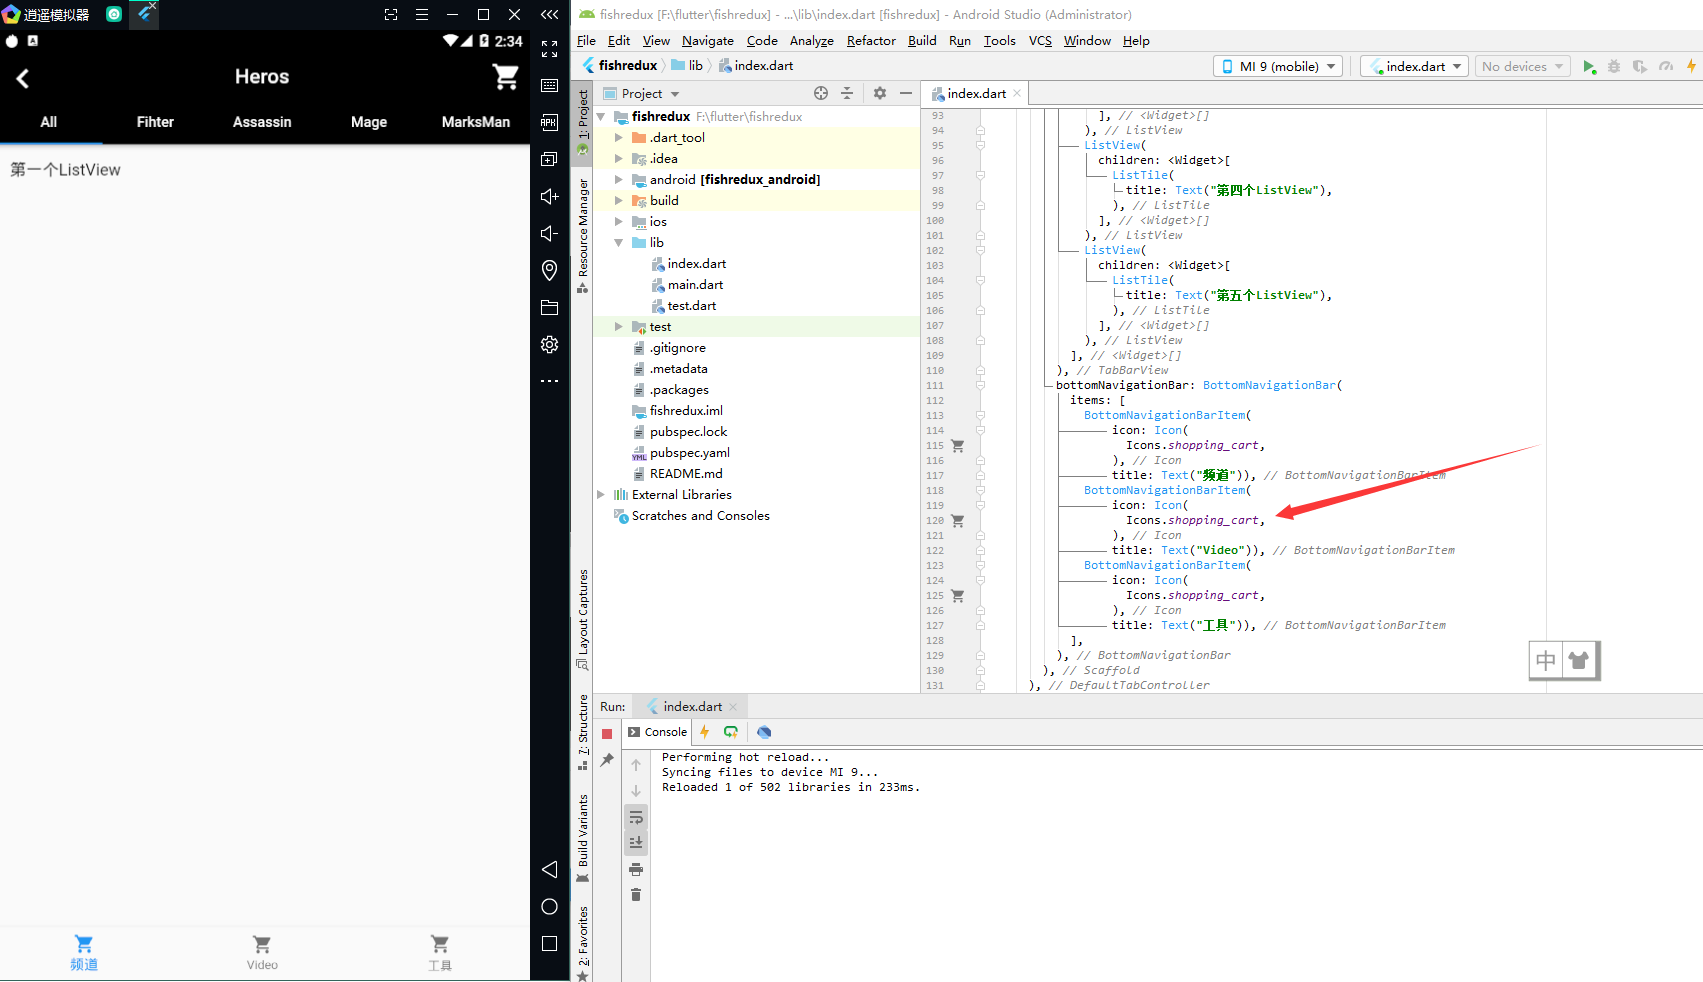Select README.md in project tree
Image resolution: width=1703 pixels, height=982 pixels.
[685, 474]
